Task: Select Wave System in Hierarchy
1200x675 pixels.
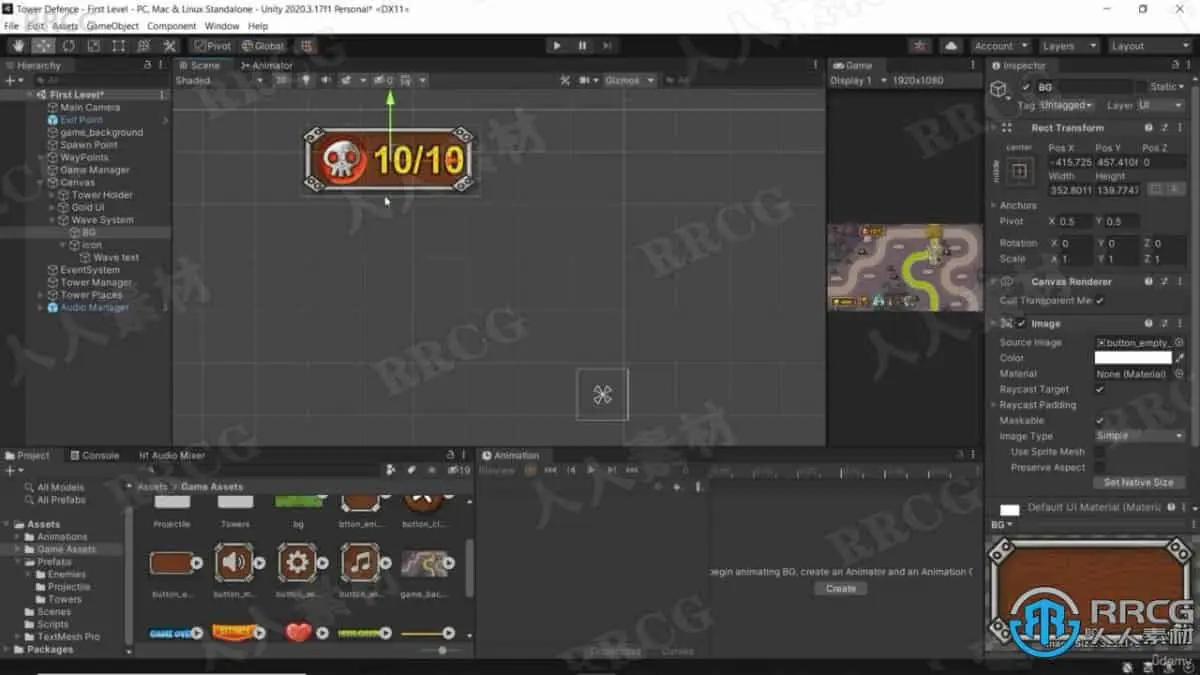Action: point(102,220)
